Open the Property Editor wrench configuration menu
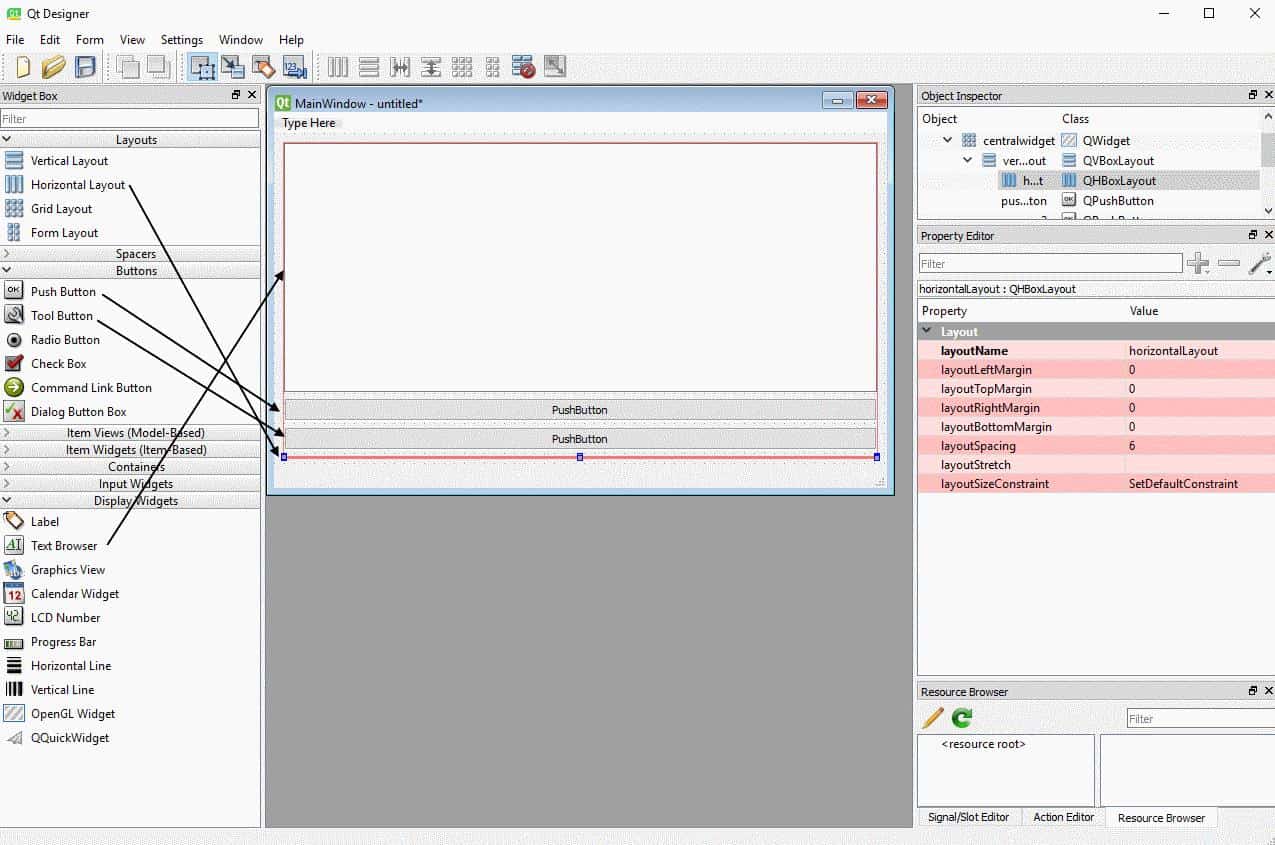1275x845 pixels. coord(1259,264)
